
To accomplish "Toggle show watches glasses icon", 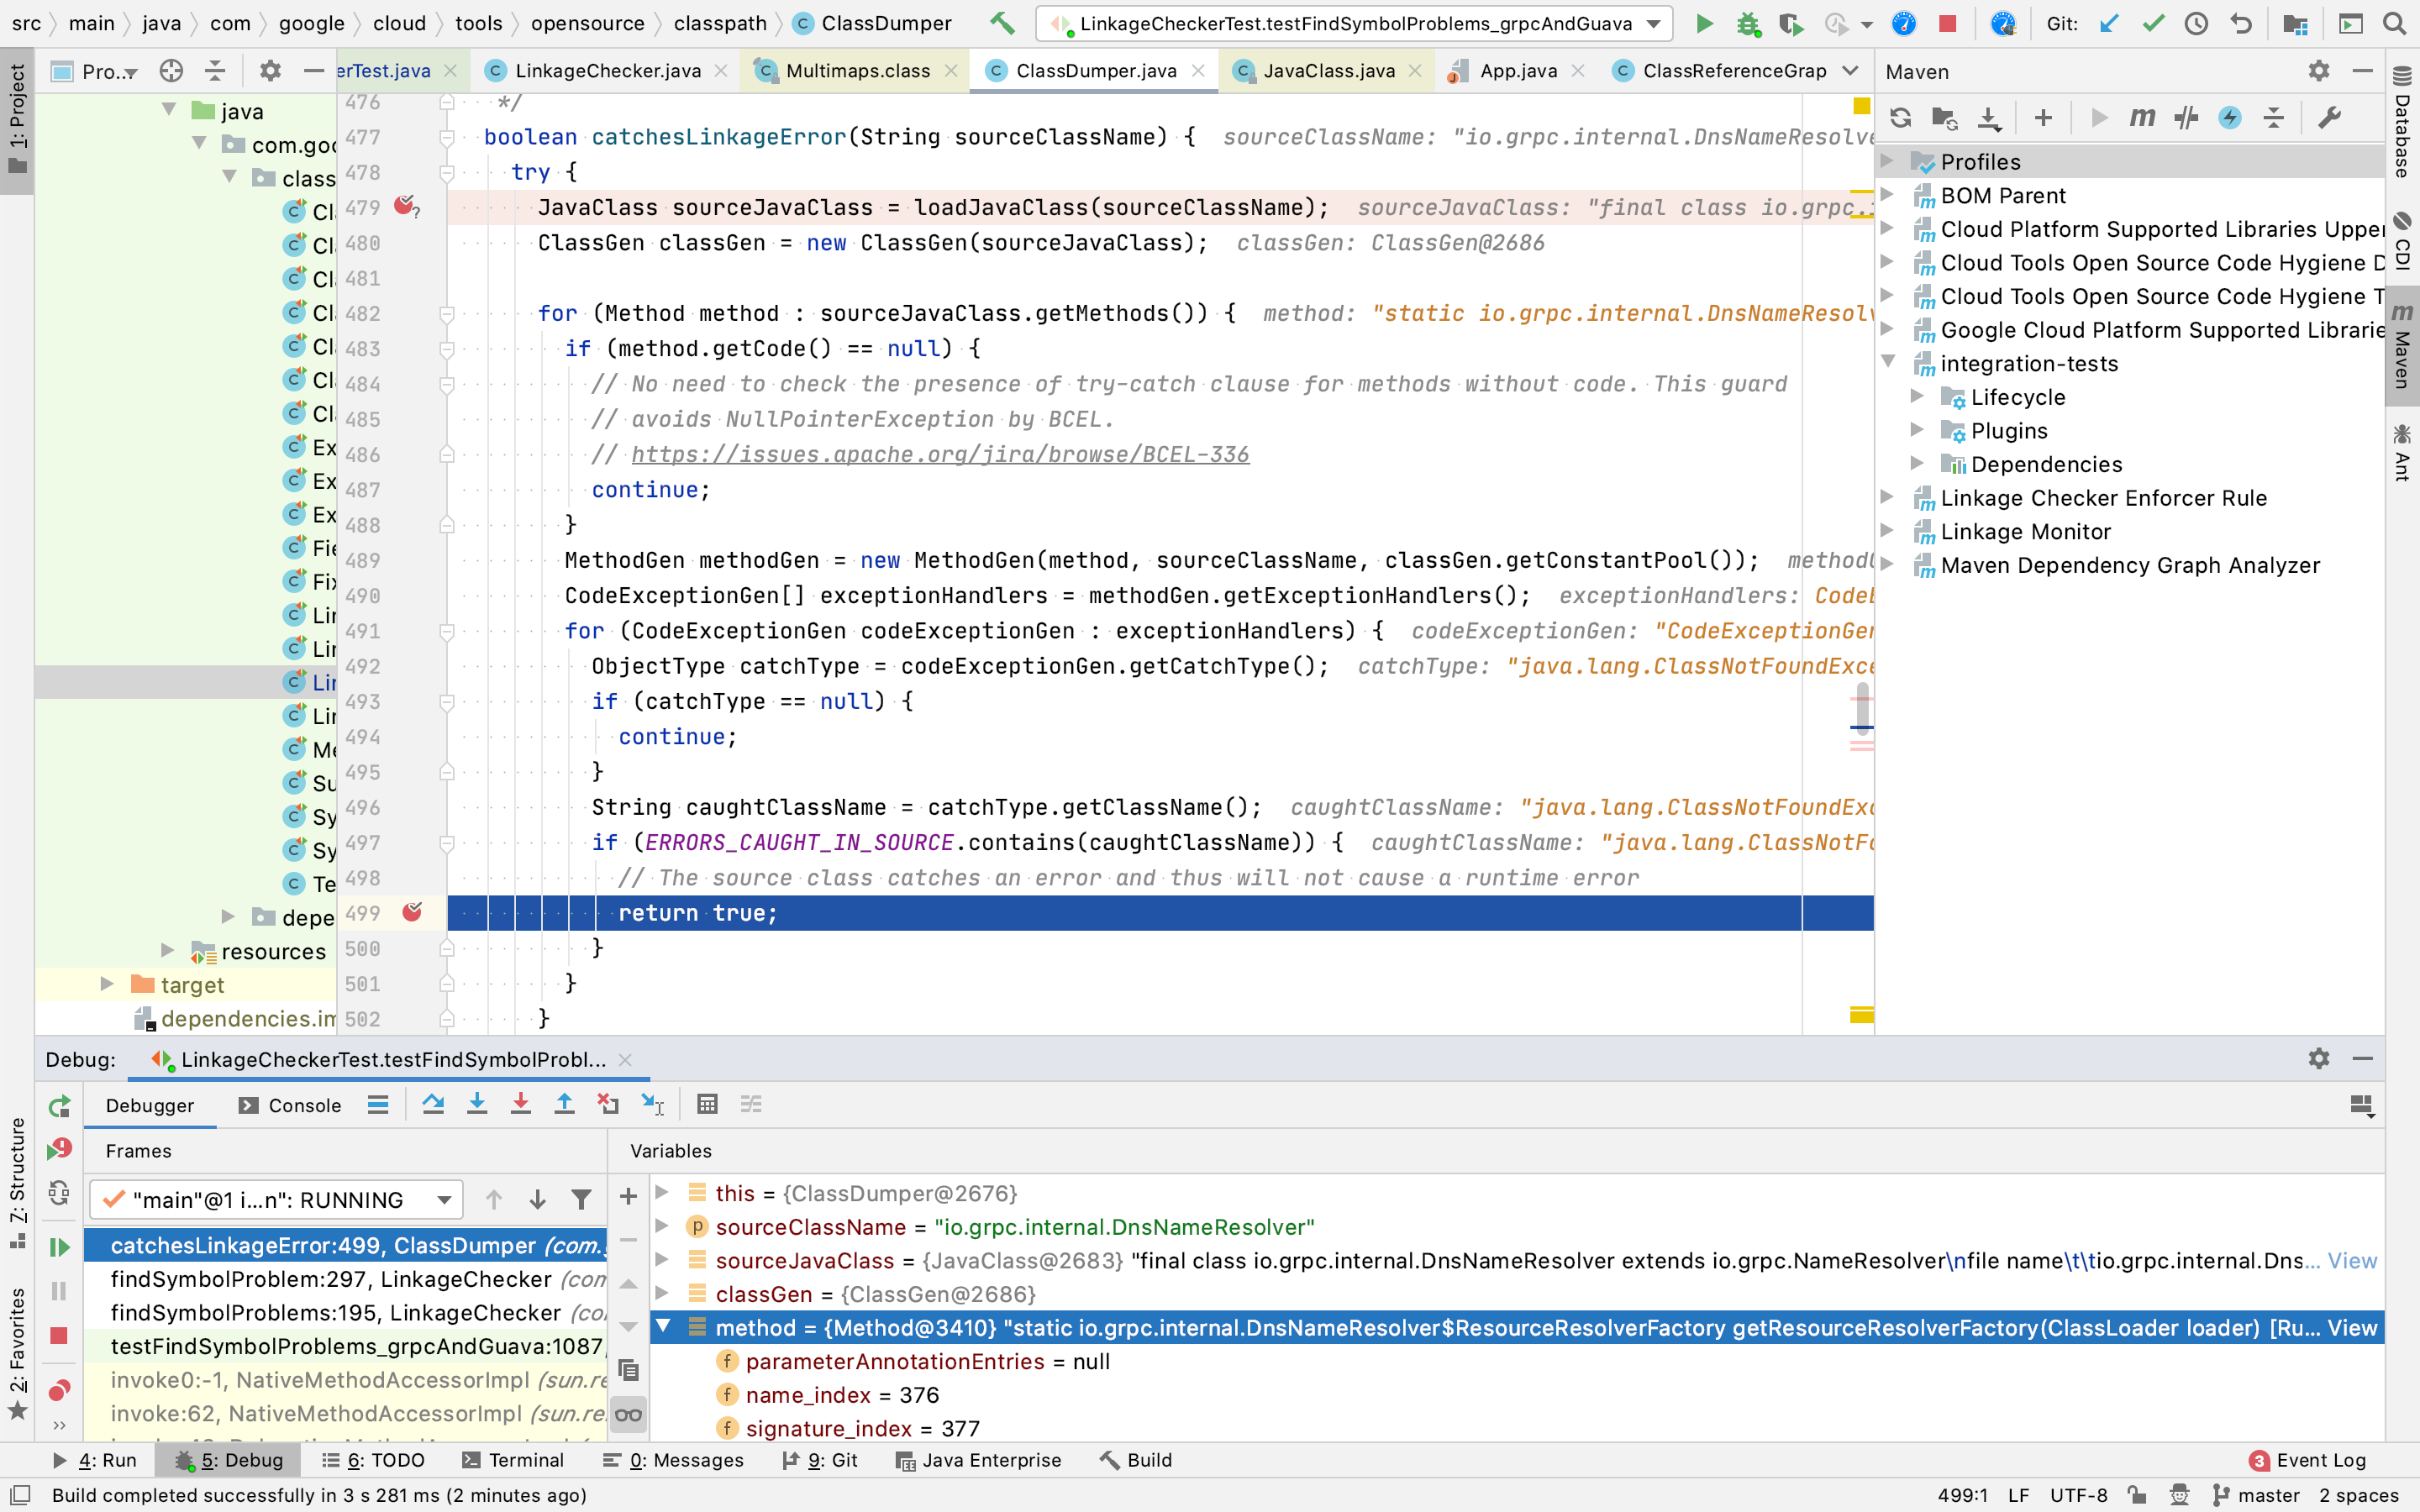I will coord(628,1414).
